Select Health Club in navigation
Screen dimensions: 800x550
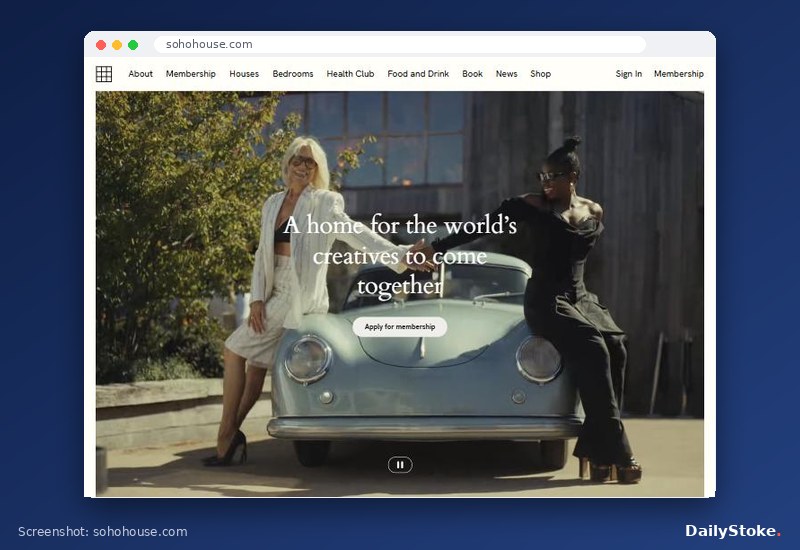[x=350, y=74]
